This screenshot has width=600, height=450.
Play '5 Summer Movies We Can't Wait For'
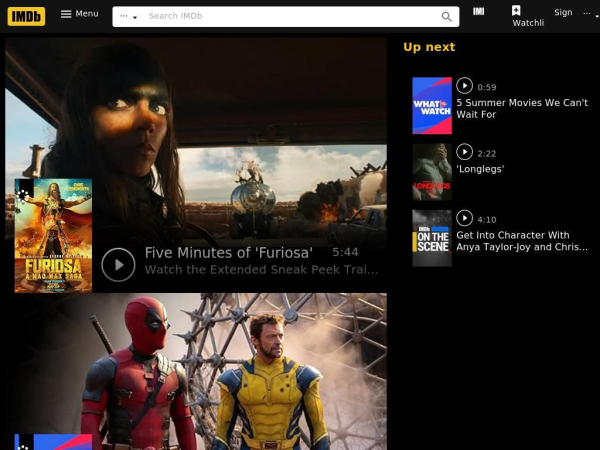pos(465,86)
